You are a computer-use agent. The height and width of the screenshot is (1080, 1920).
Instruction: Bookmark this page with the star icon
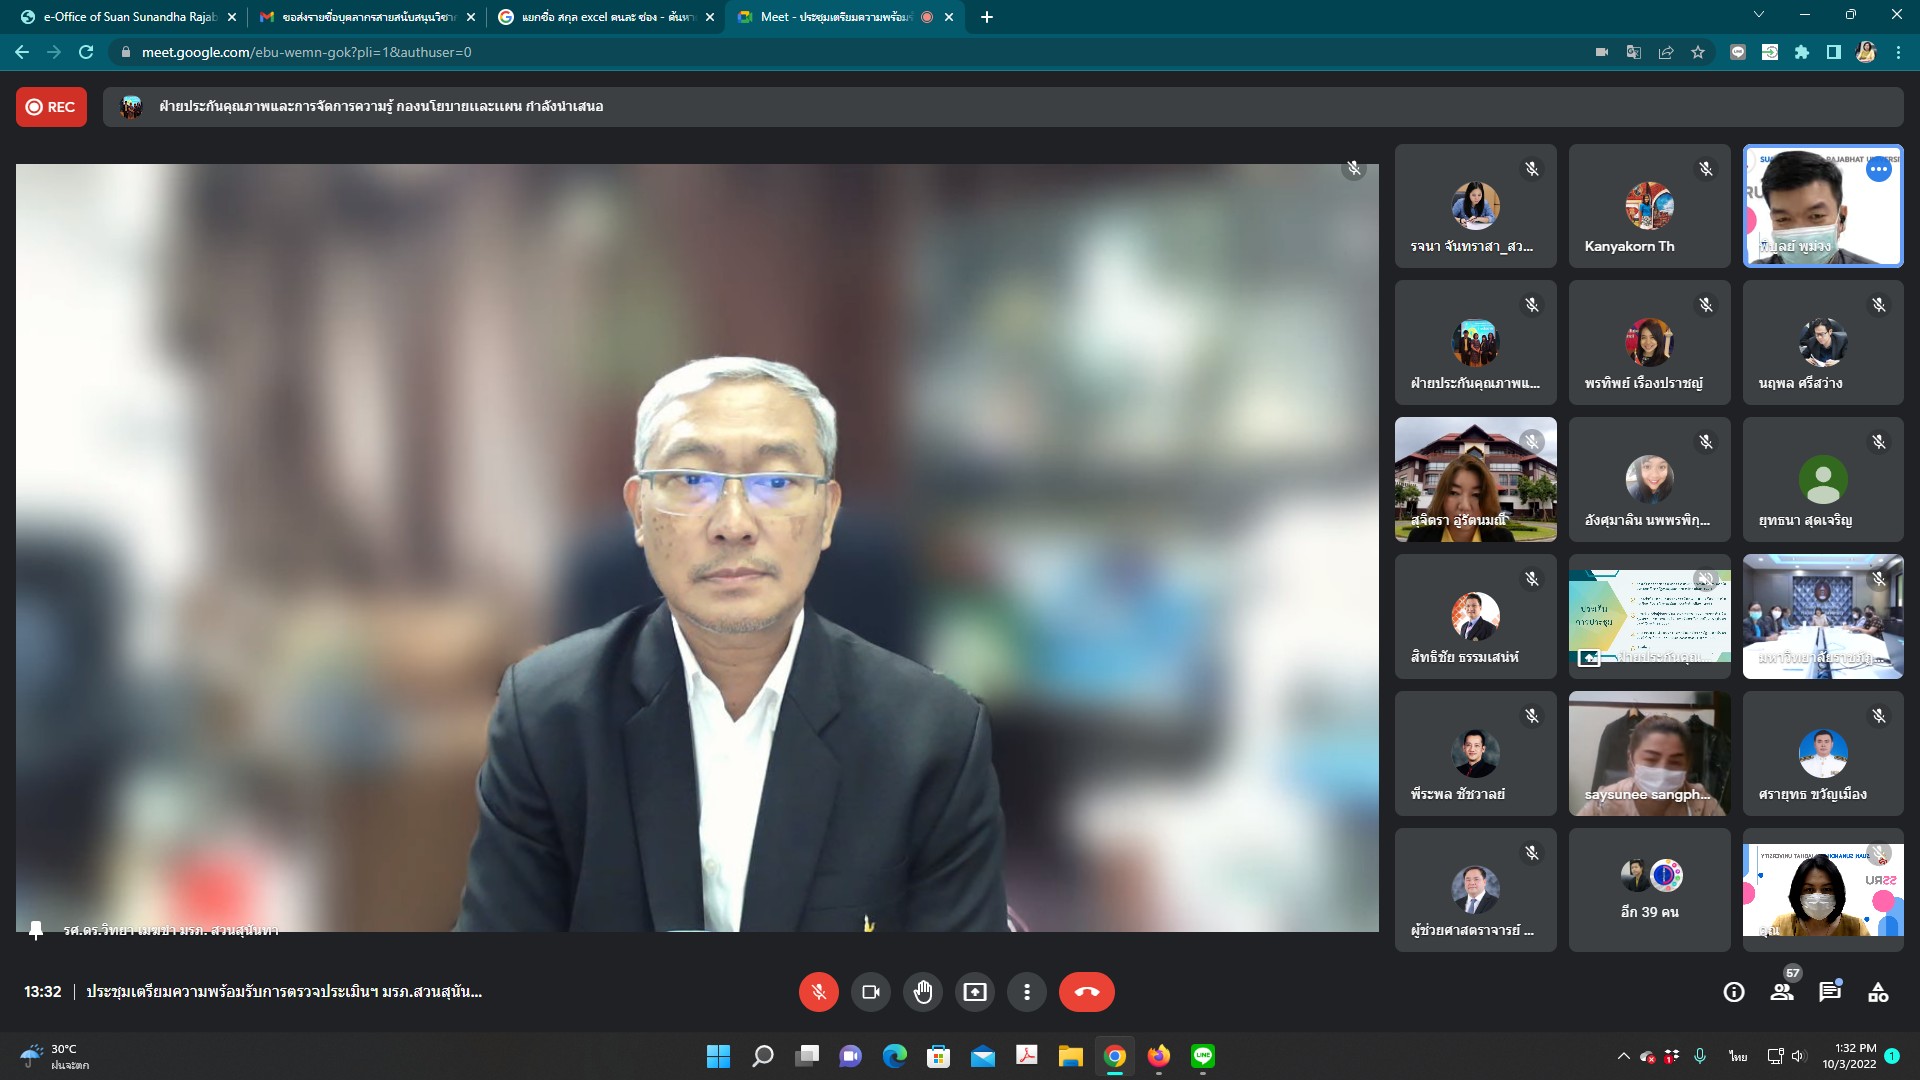tap(1698, 52)
